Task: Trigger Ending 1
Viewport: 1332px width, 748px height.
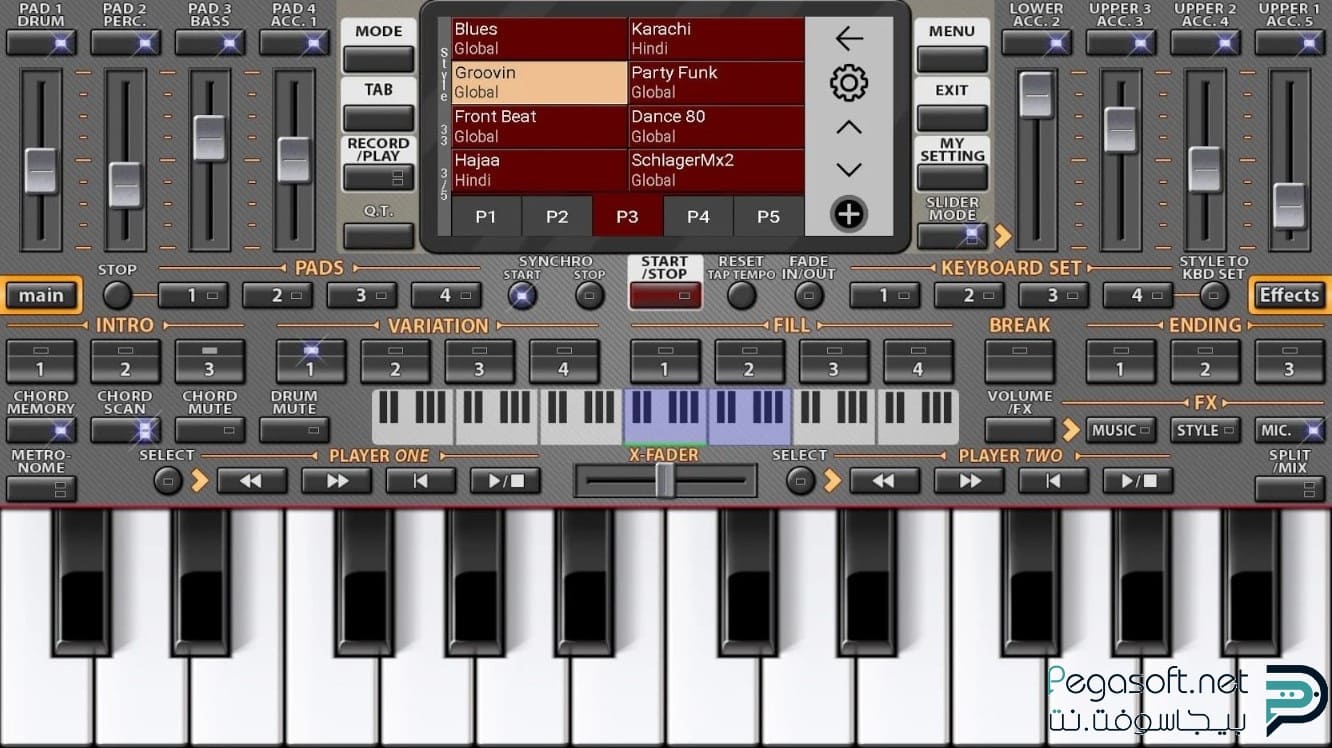Action: [x=1121, y=361]
